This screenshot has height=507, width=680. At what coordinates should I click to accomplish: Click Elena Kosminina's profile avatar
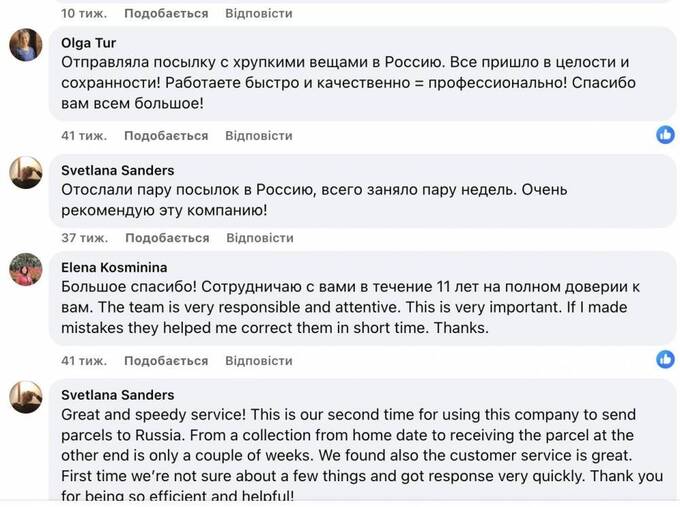26,269
